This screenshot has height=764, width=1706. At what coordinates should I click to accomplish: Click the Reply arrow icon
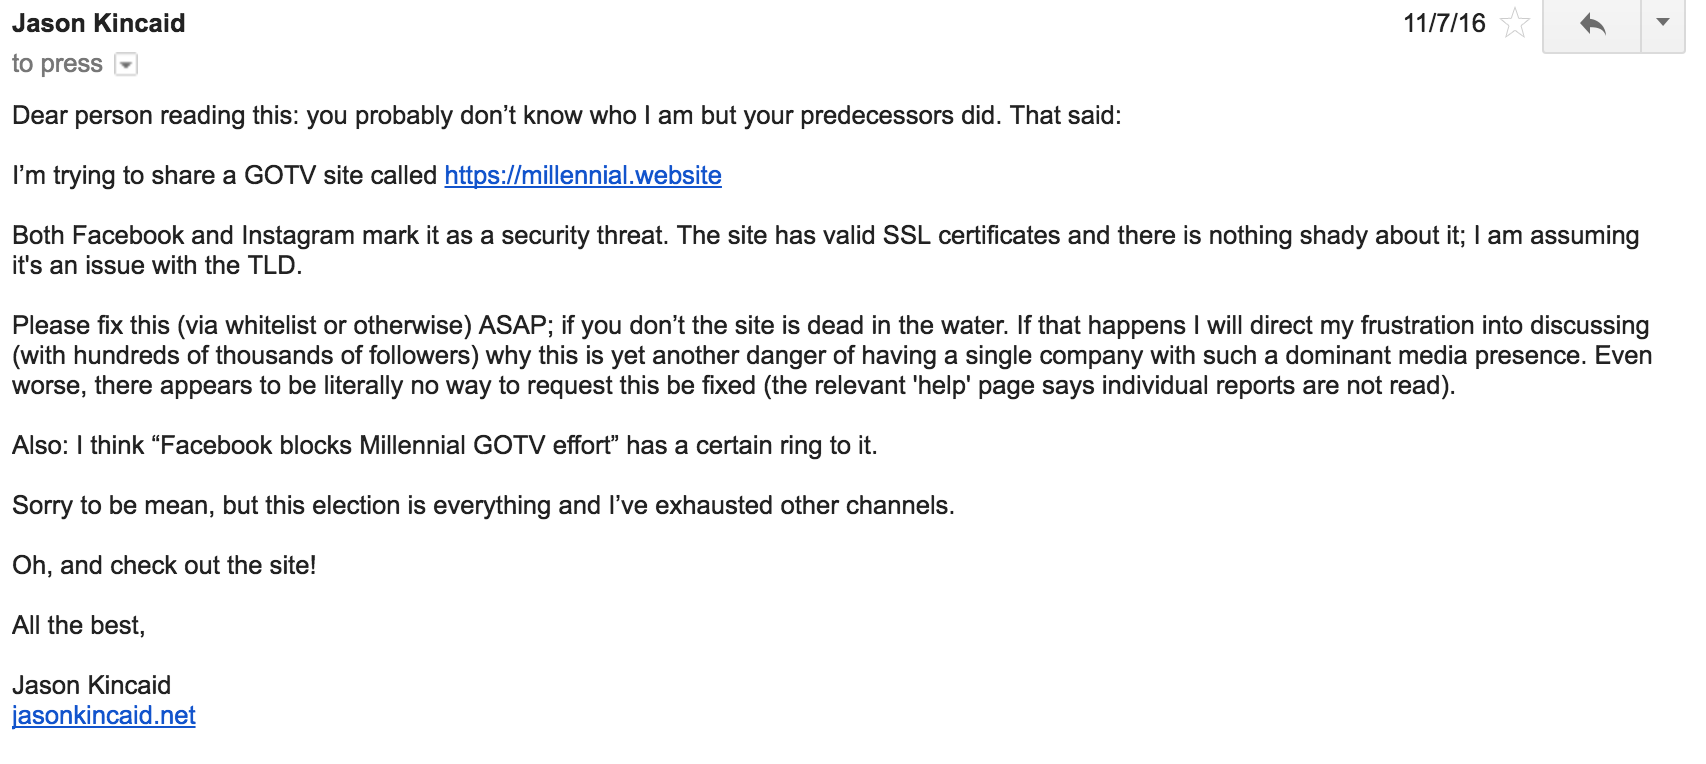1592,24
